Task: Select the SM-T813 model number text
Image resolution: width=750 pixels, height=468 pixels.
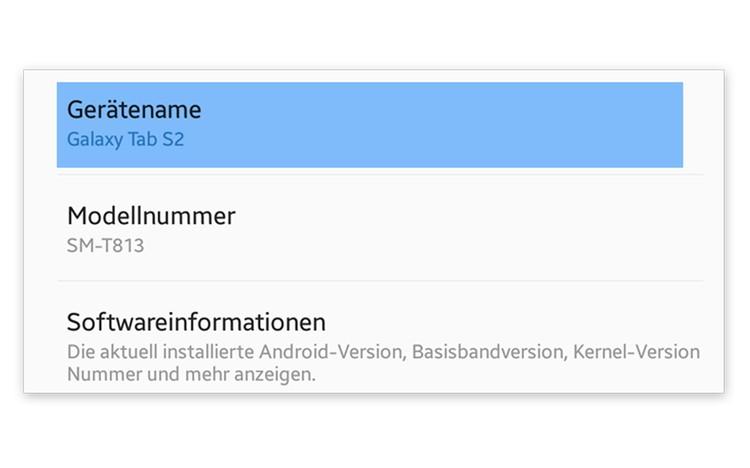Action: pyautogui.click(x=105, y=244)
